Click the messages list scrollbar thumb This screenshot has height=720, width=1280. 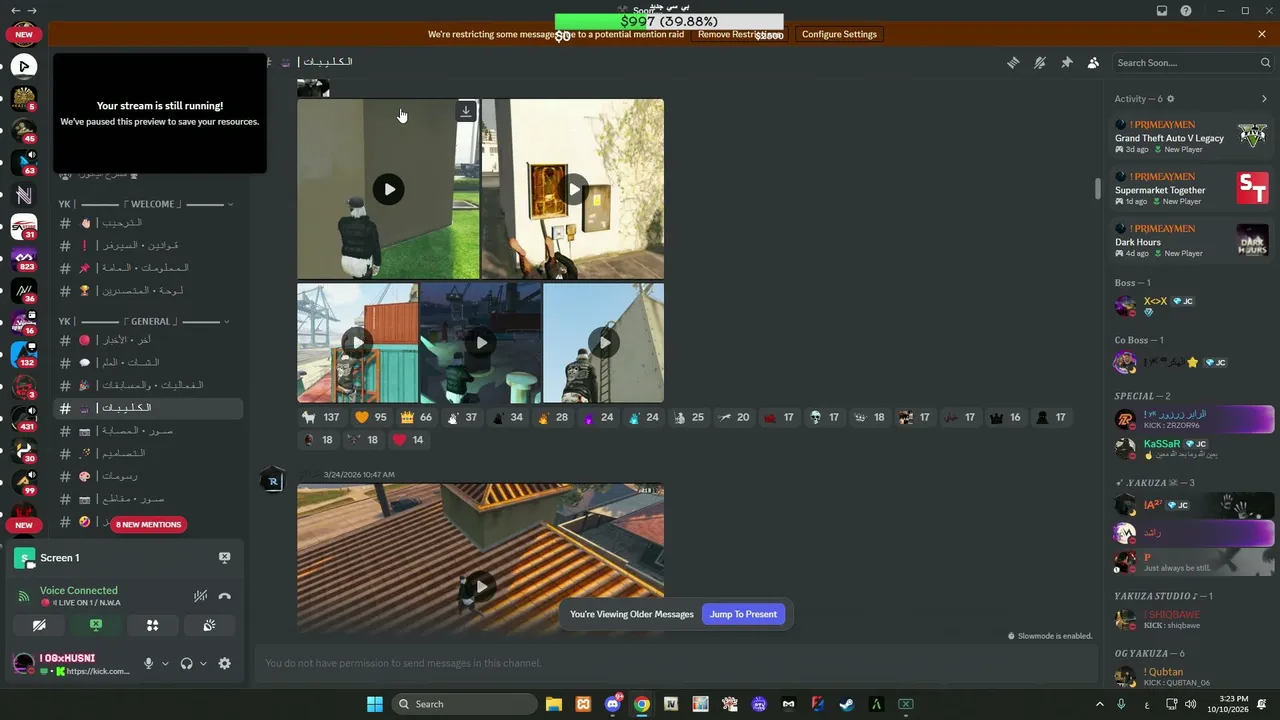click(x=1098, y=188)
